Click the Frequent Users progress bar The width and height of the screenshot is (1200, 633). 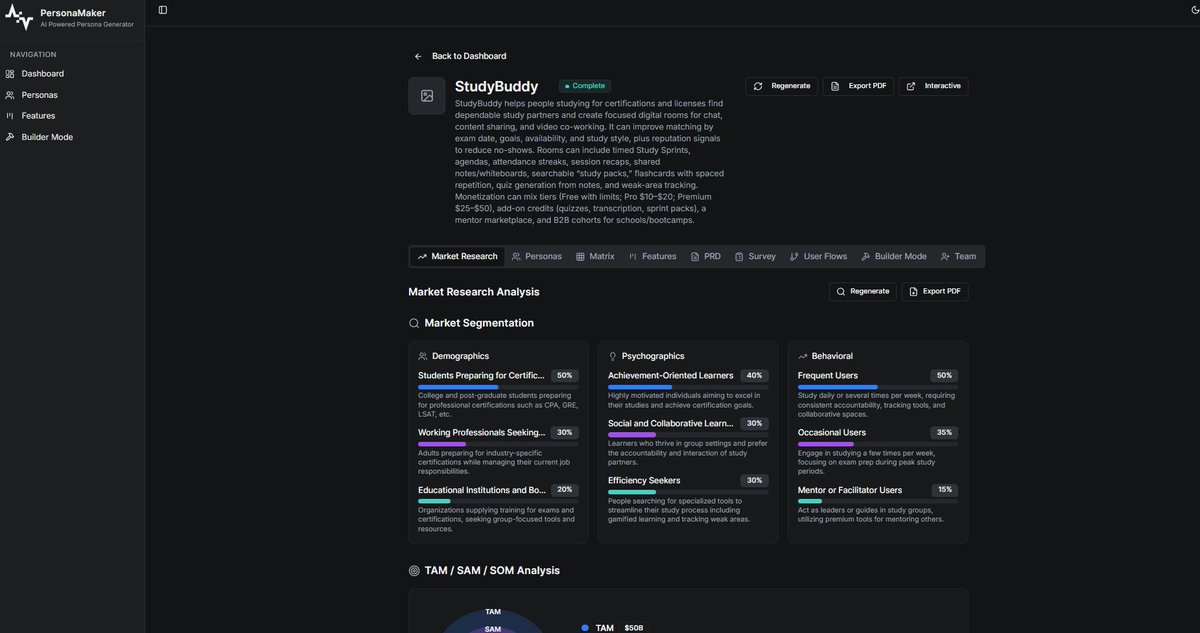click(878, 387)
